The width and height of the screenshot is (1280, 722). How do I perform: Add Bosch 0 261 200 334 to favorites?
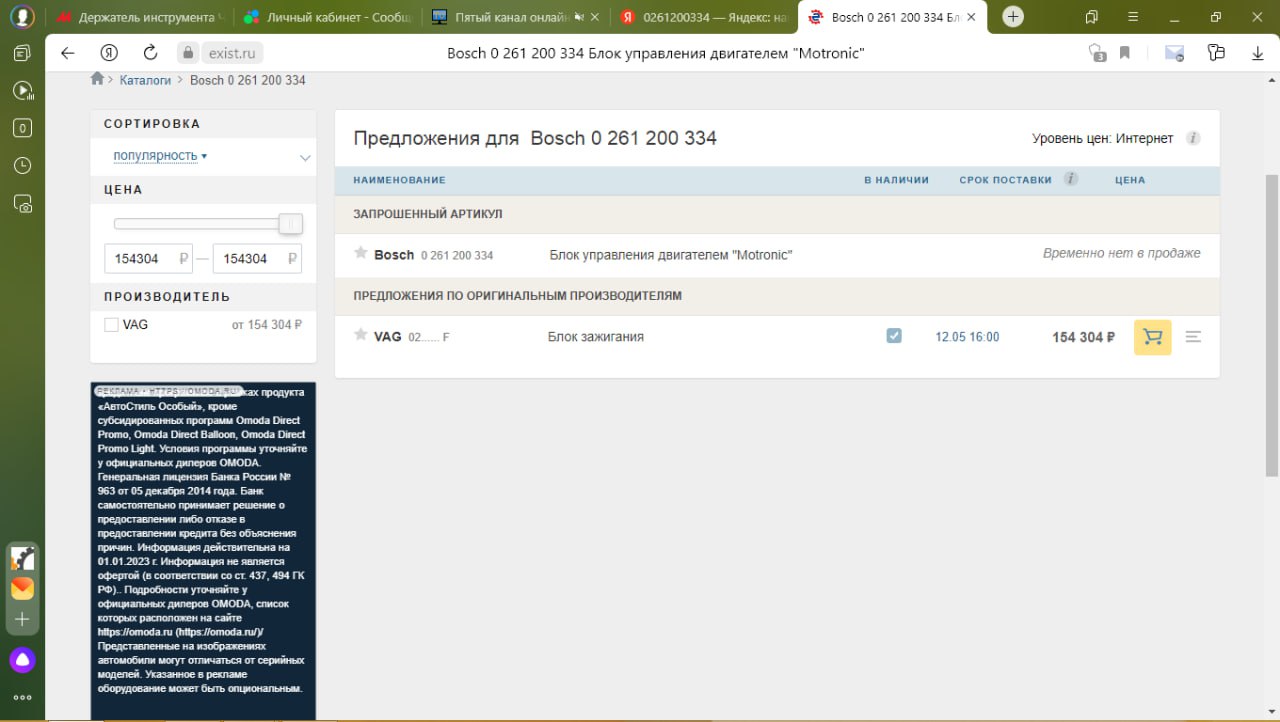pos(361,253)
